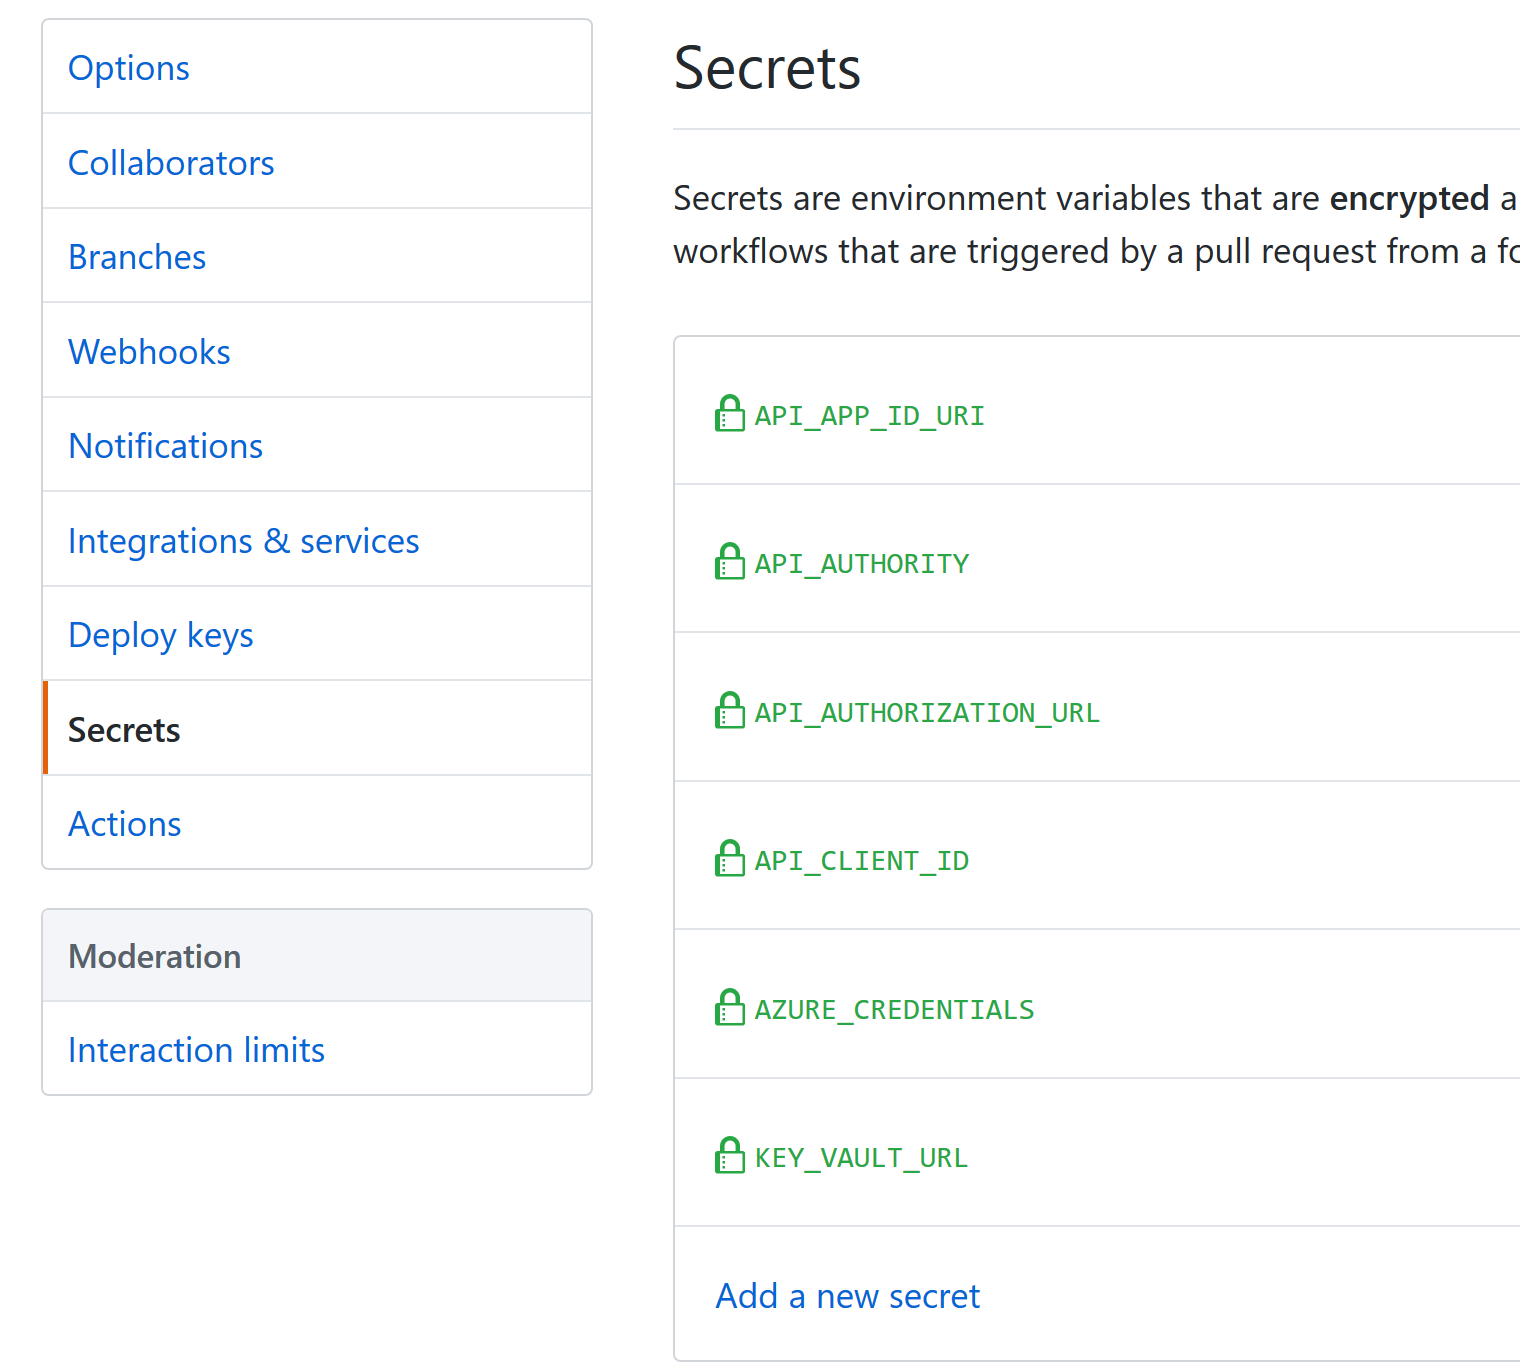Image resolution: width=1520 pixels, height=1366 pixels.
Task: Select the API_AUTHORITY secret entry
Action: (x=860, y=562)
